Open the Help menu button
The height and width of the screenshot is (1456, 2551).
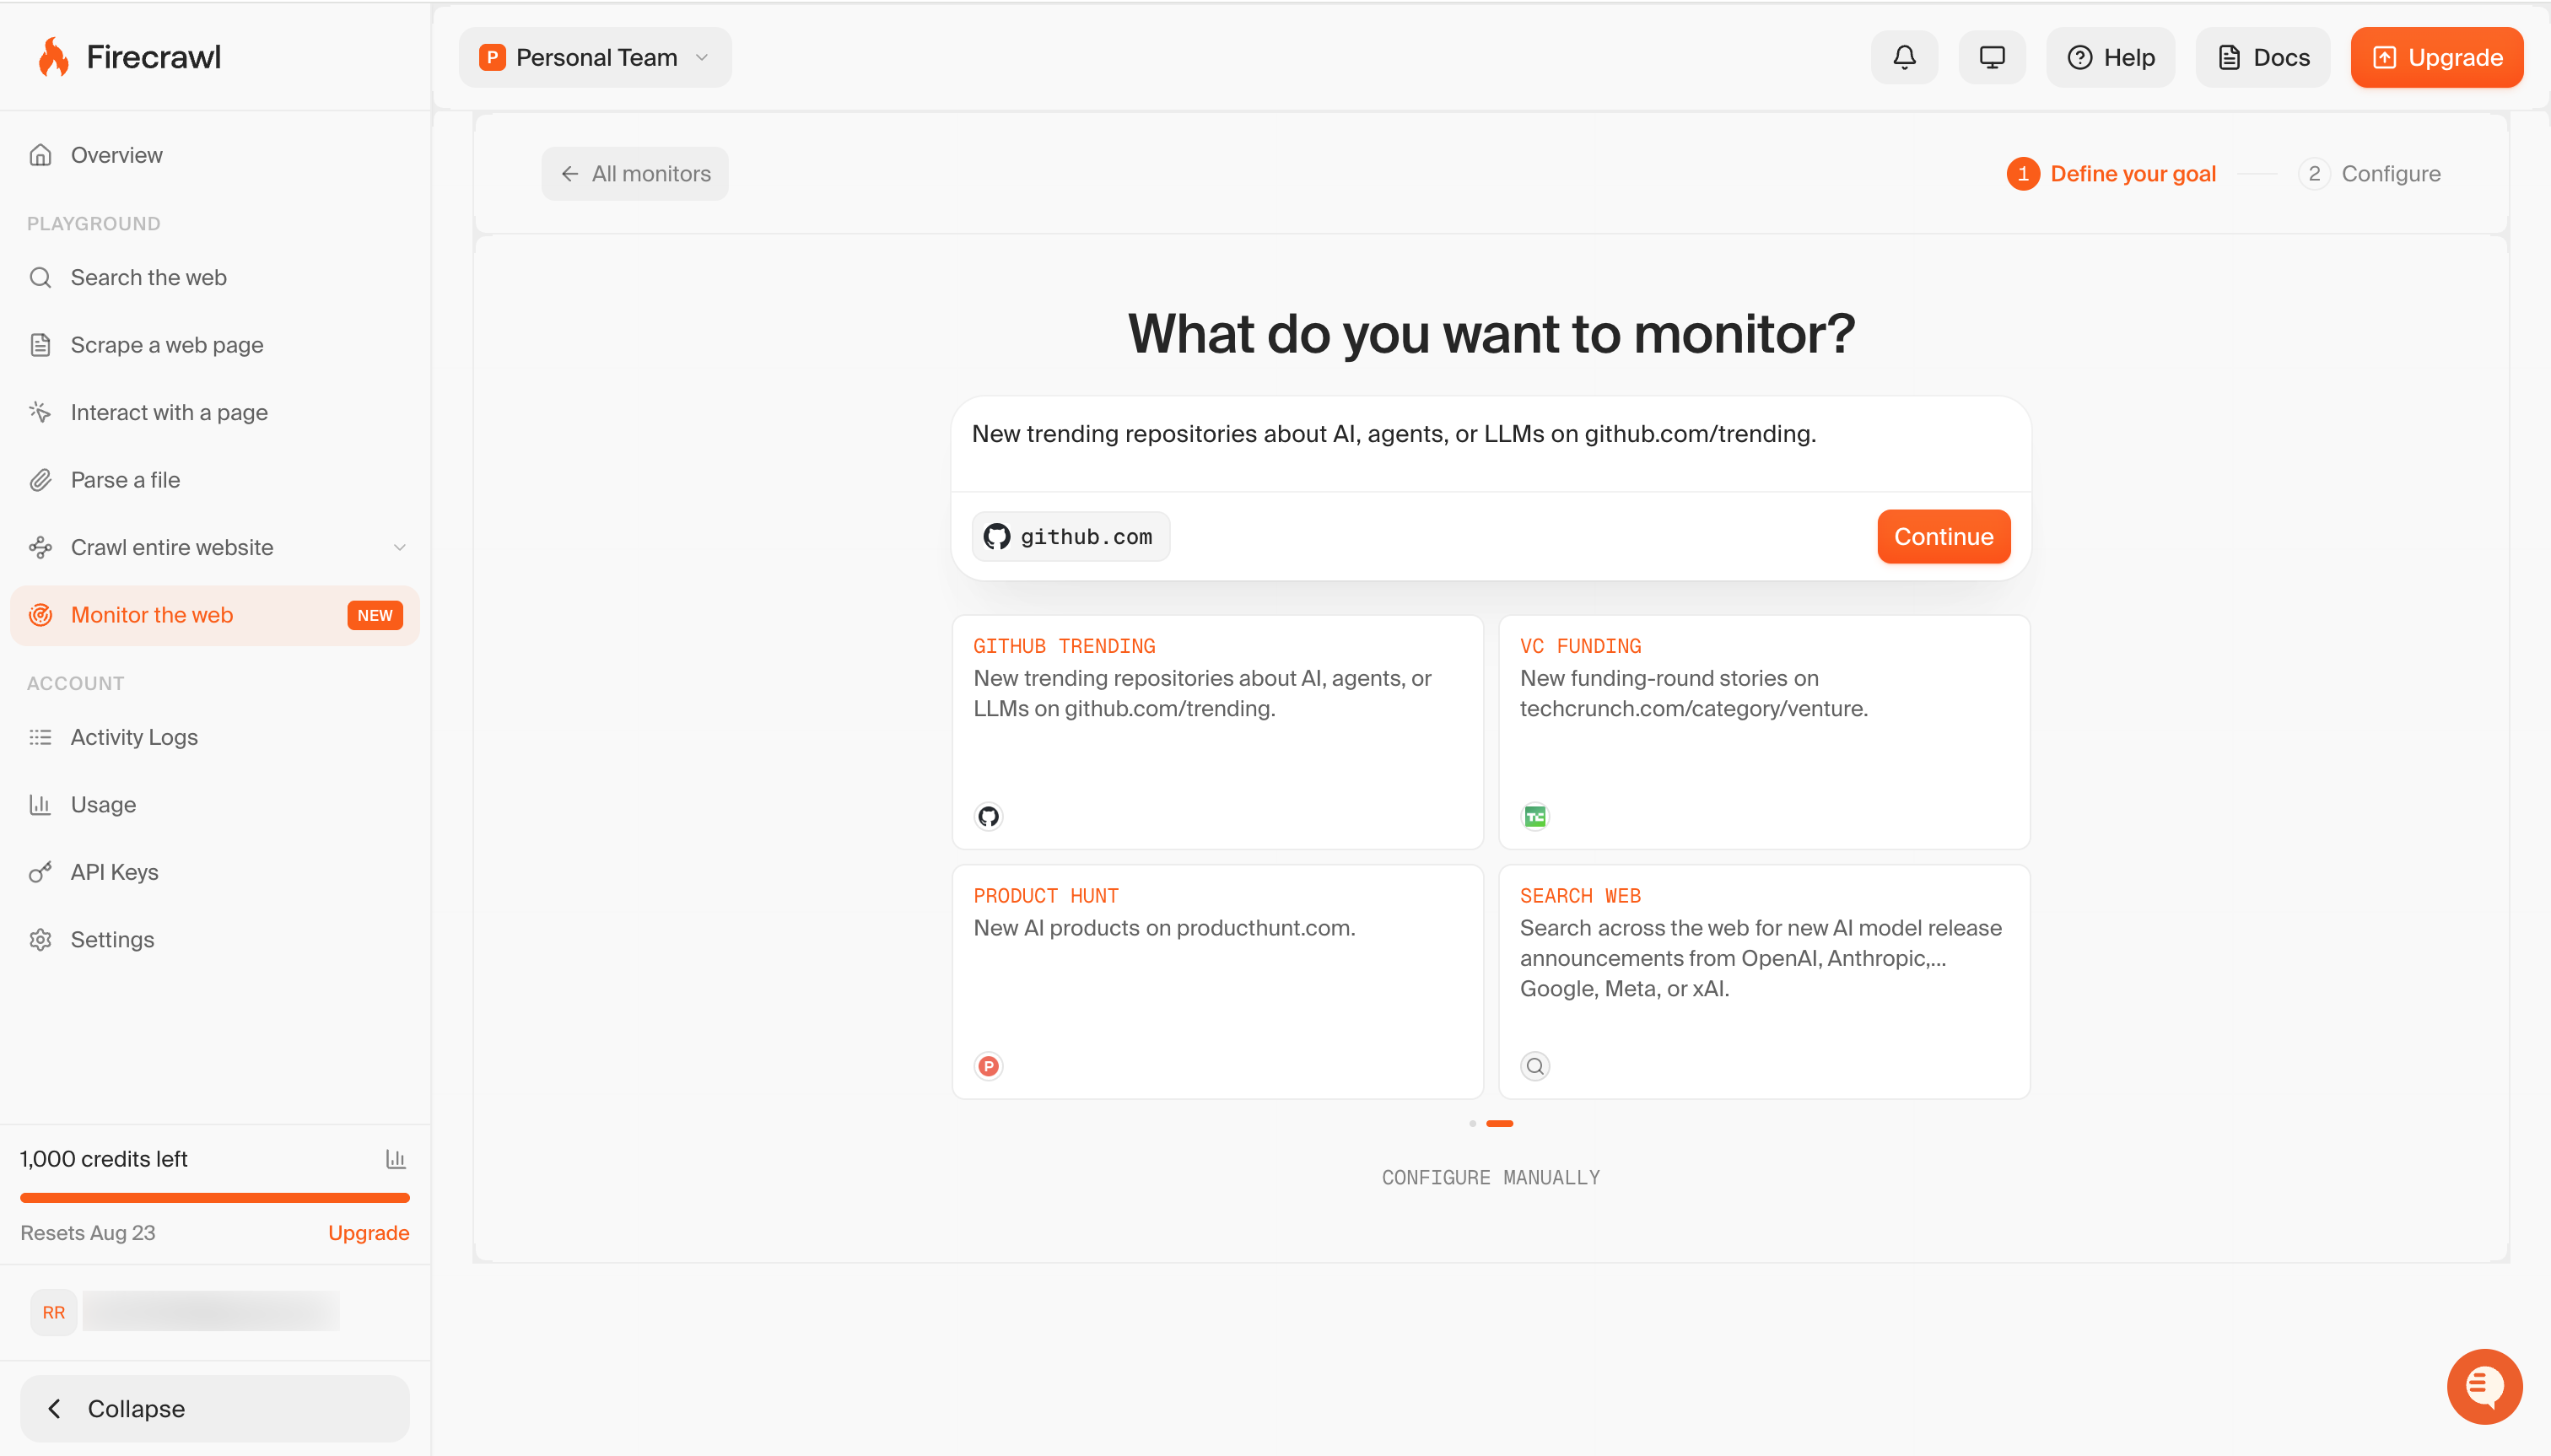(x=2110, y=57)
